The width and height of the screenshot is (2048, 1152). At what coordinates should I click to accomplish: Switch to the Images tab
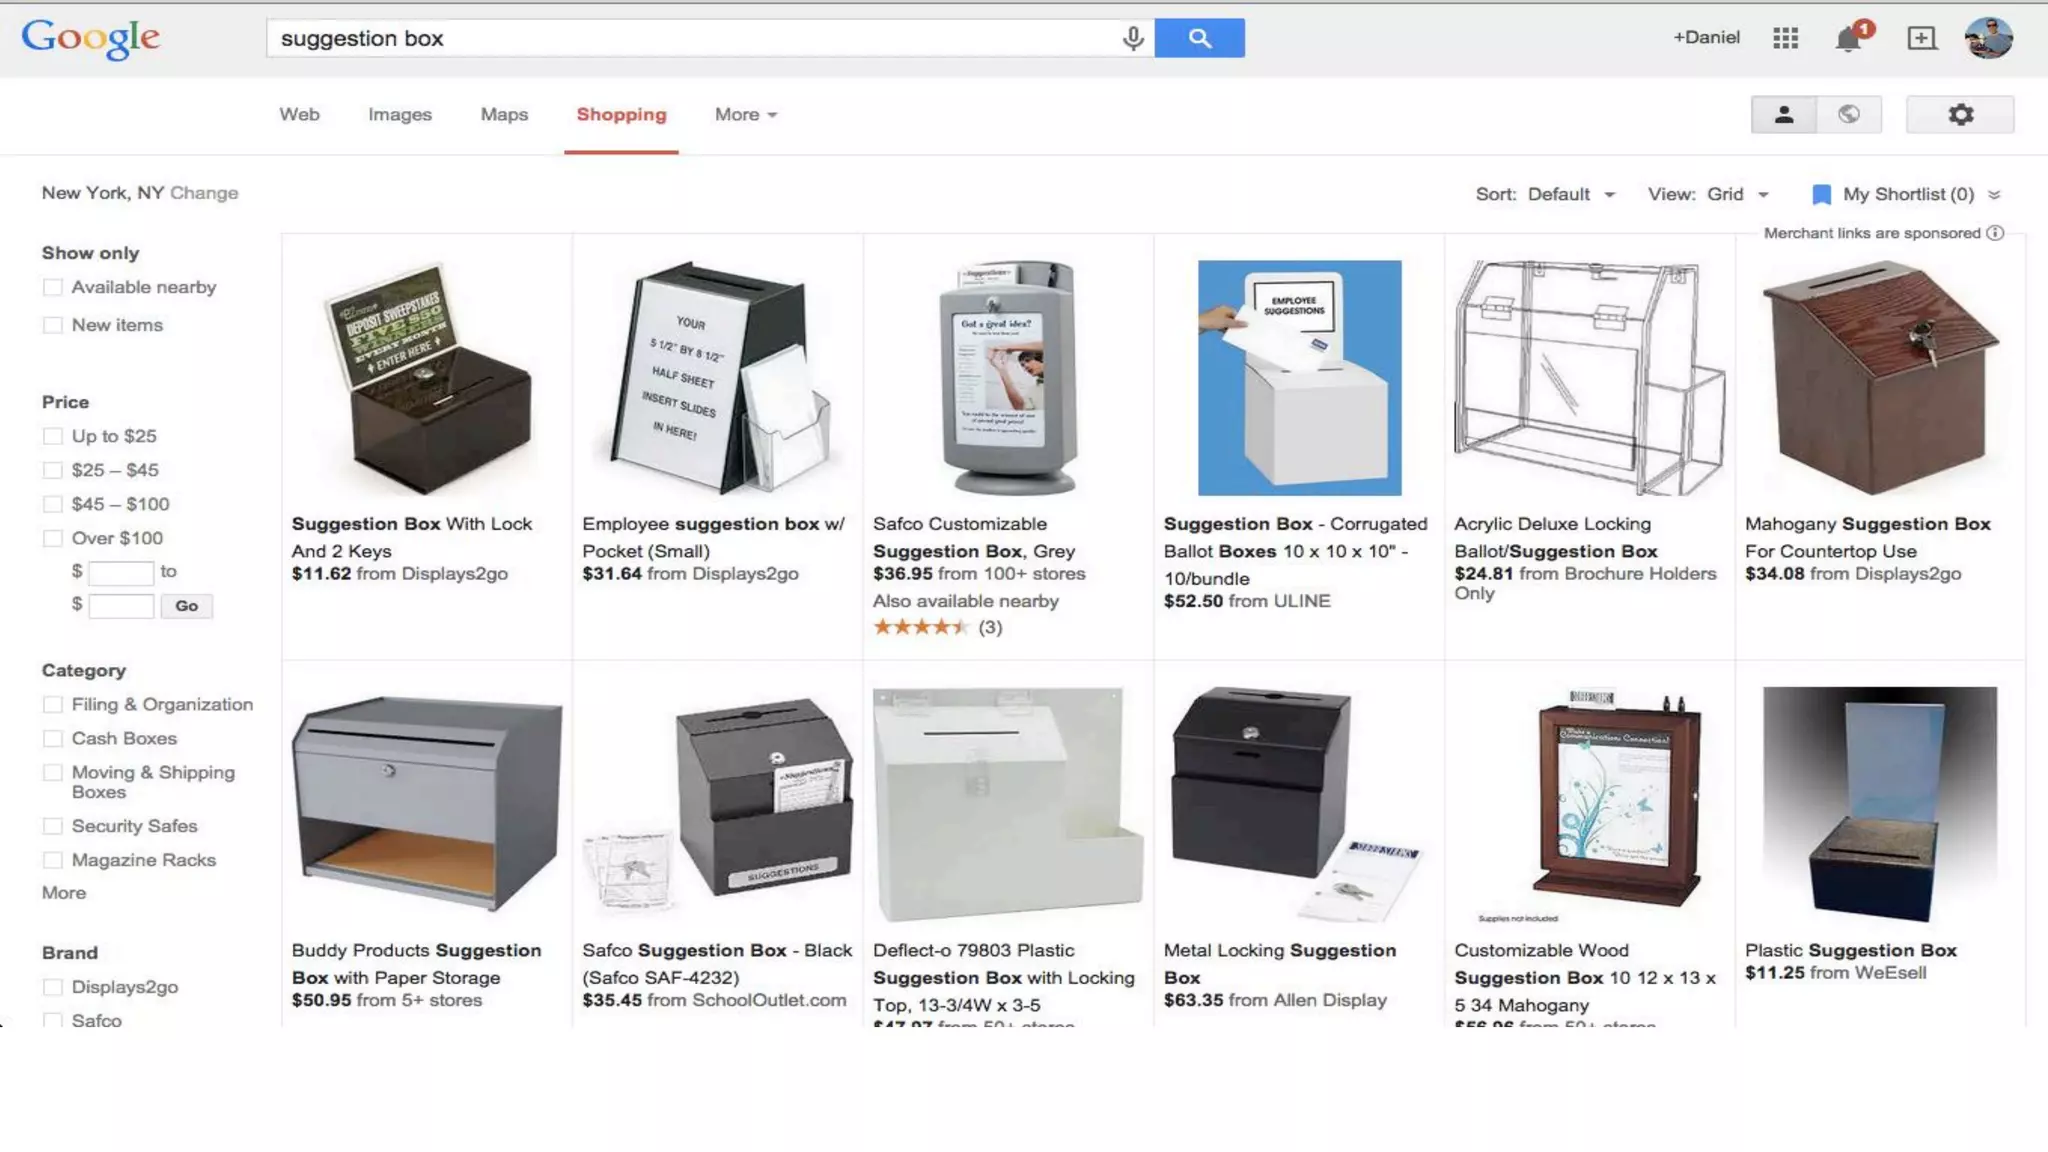pos(400,114)
